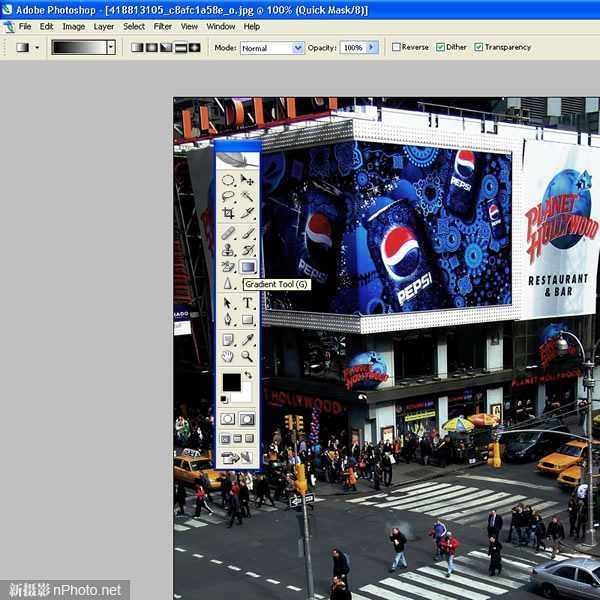Select the Horizontal Type tool
This screenshot has width=600, height=600.
pyautogui.click(x=247, y=303)
